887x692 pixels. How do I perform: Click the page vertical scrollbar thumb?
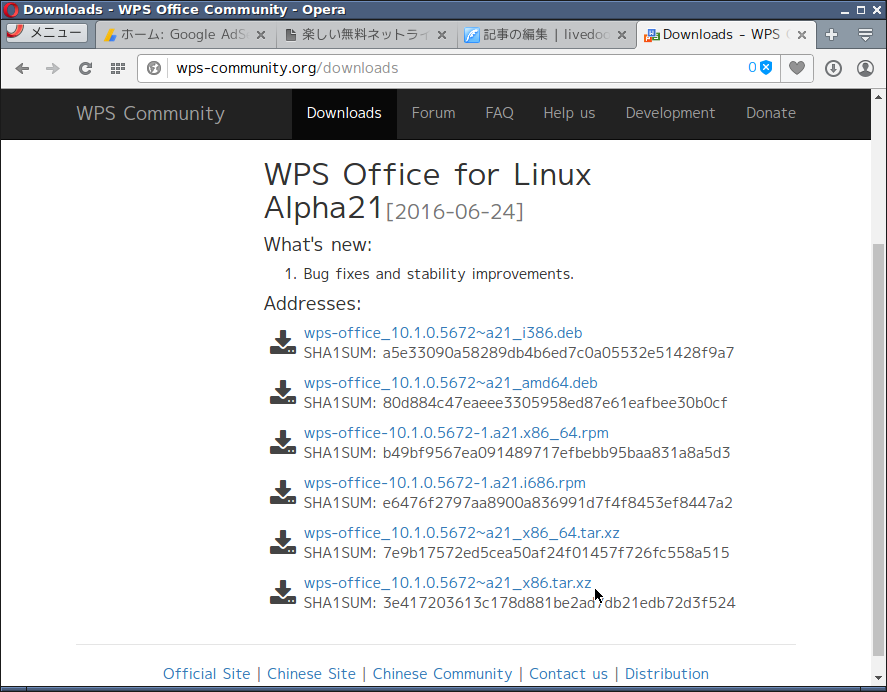pyautogui.click(x=878, y=450)
